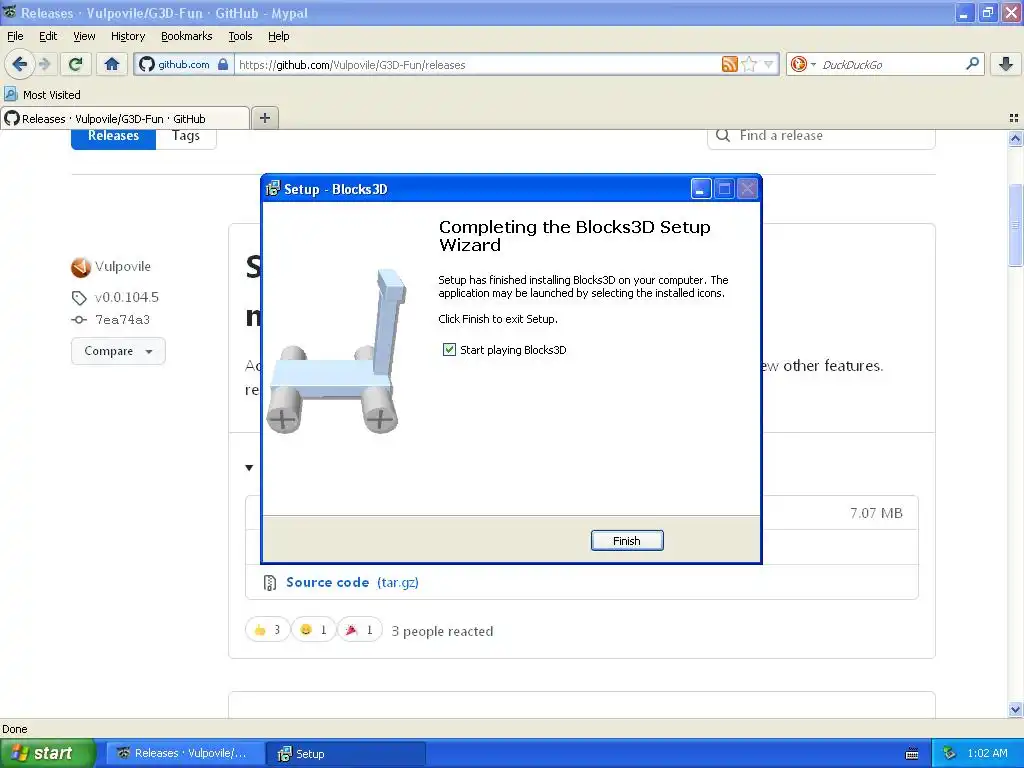Download Source code (tar.gz)
The width and height of the screenshot is (1024, 768).
tap(352, 582)
